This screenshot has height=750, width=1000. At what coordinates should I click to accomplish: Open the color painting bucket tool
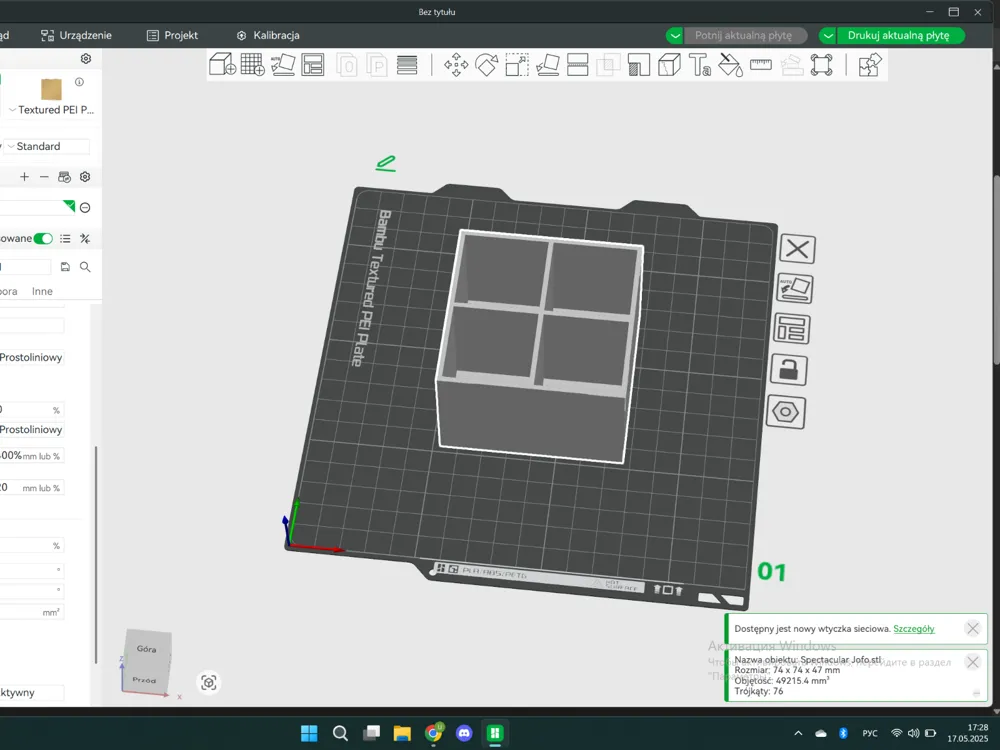pyautogui.click(x=730, y=65)
